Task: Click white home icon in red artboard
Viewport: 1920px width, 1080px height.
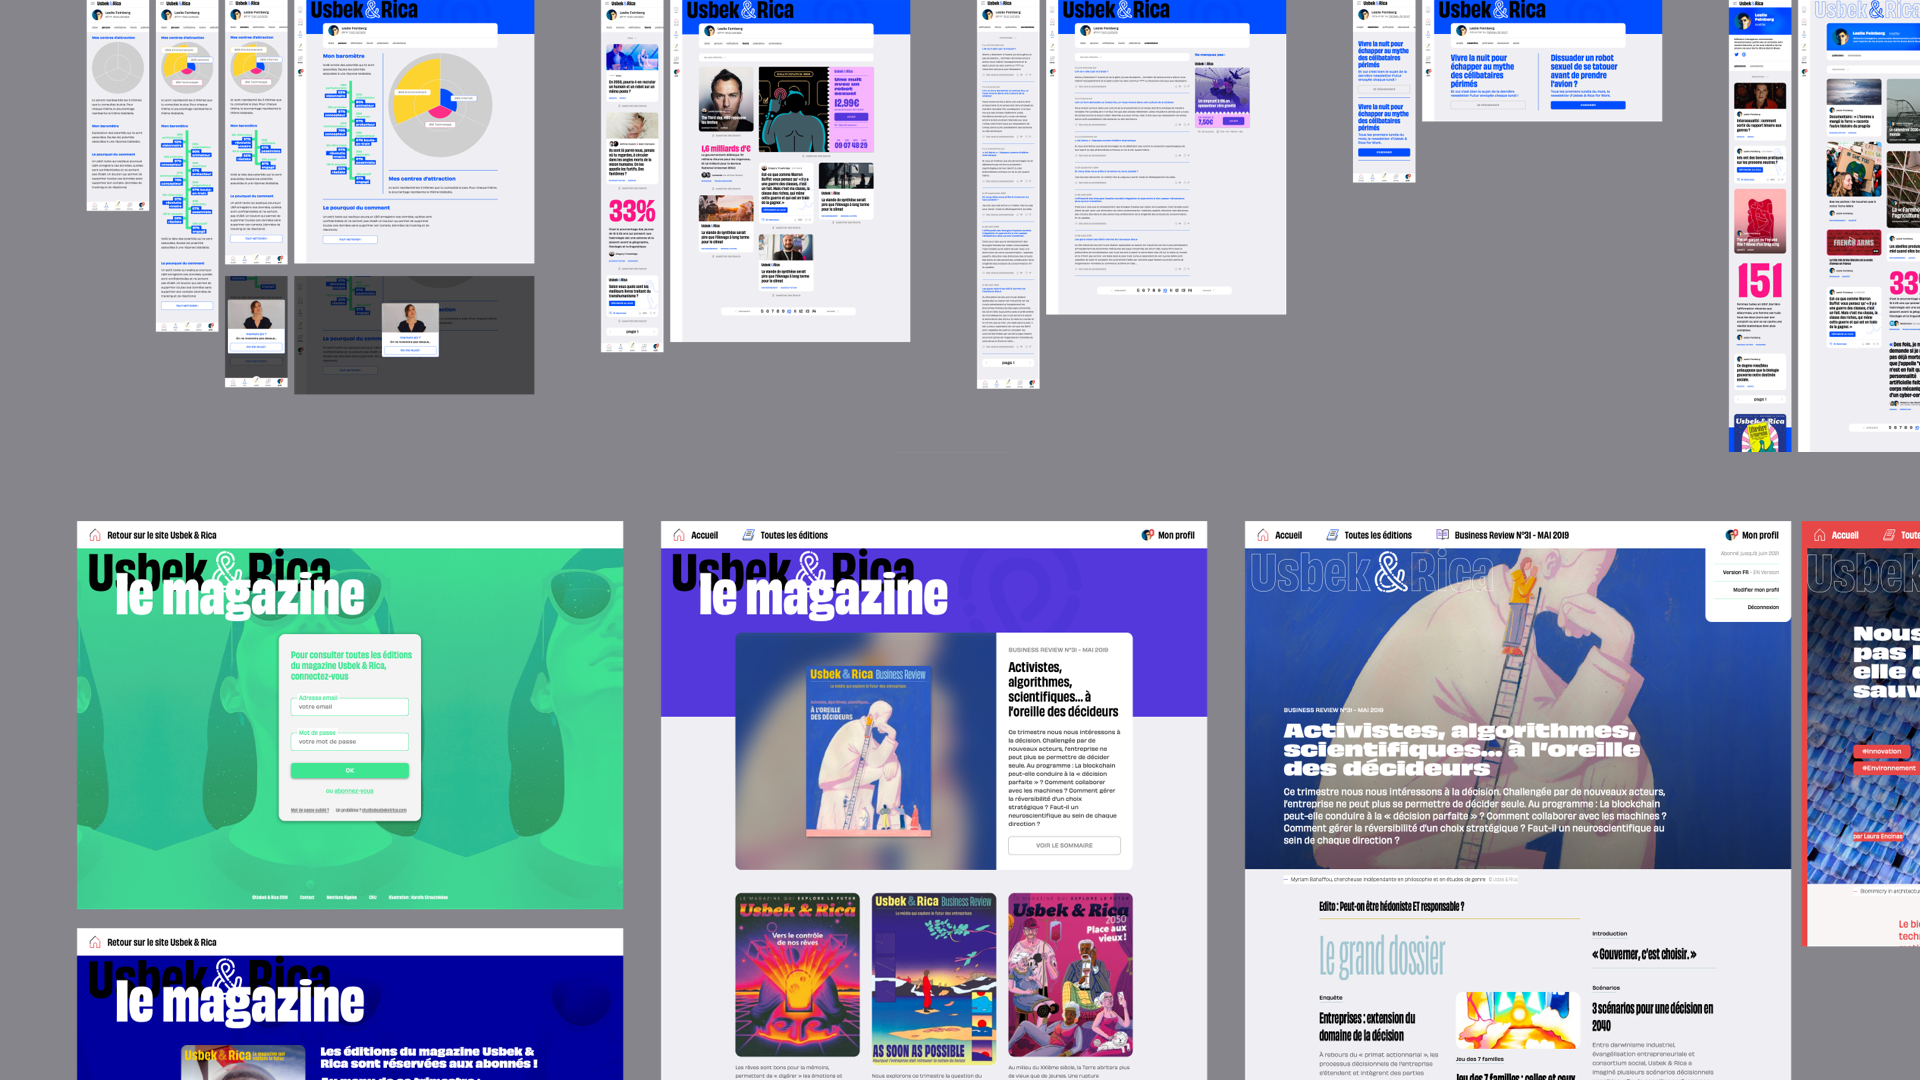Action: coord(1820,535)
